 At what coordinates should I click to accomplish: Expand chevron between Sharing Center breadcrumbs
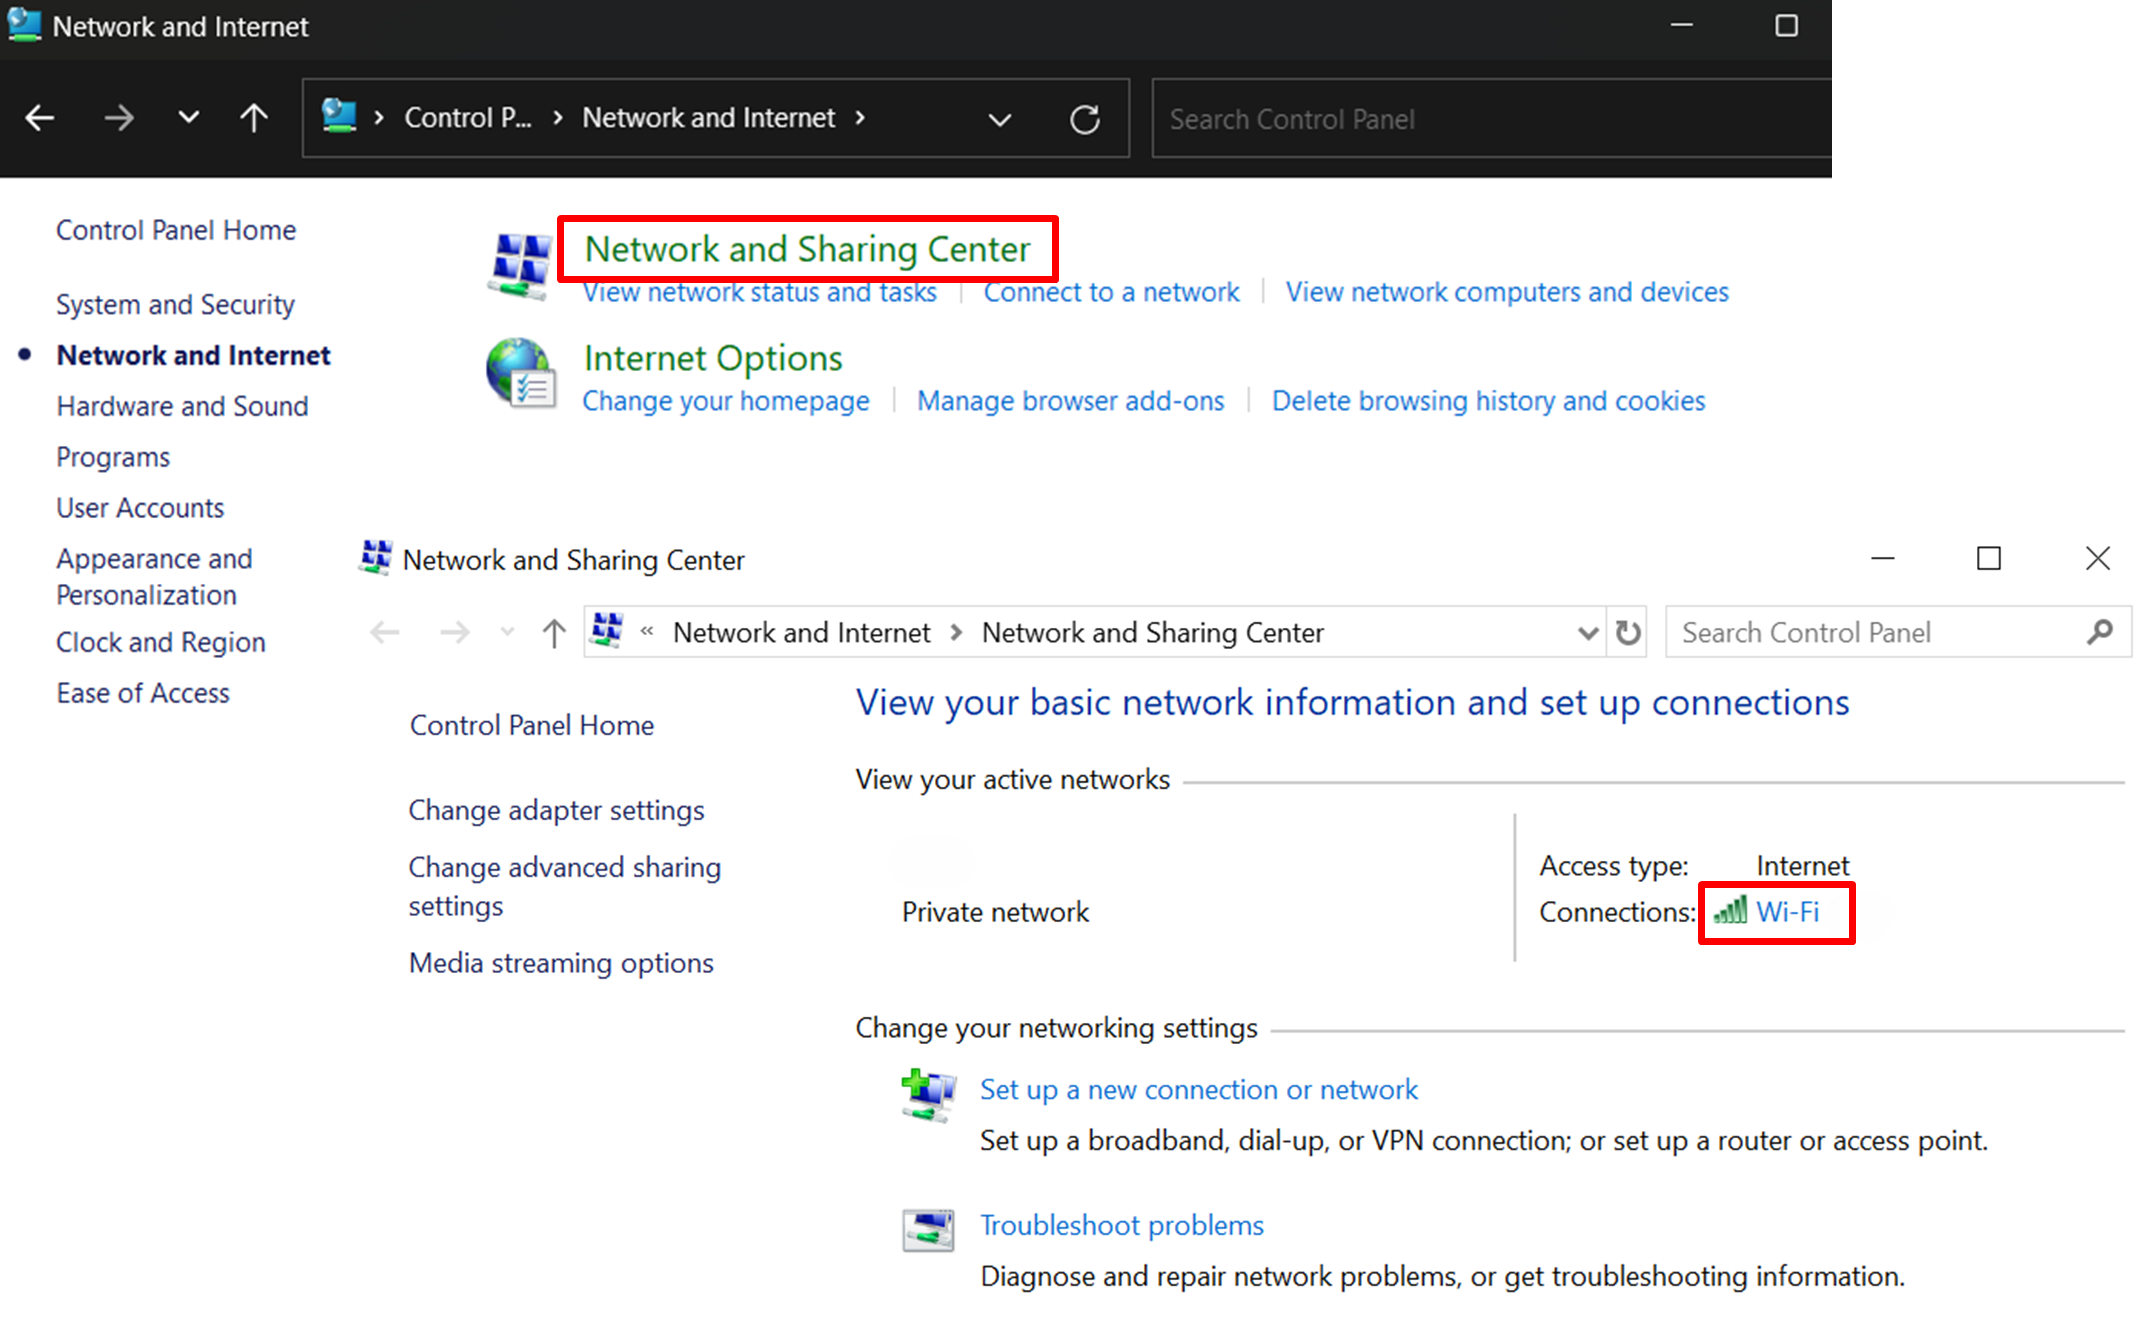(956, 632)
